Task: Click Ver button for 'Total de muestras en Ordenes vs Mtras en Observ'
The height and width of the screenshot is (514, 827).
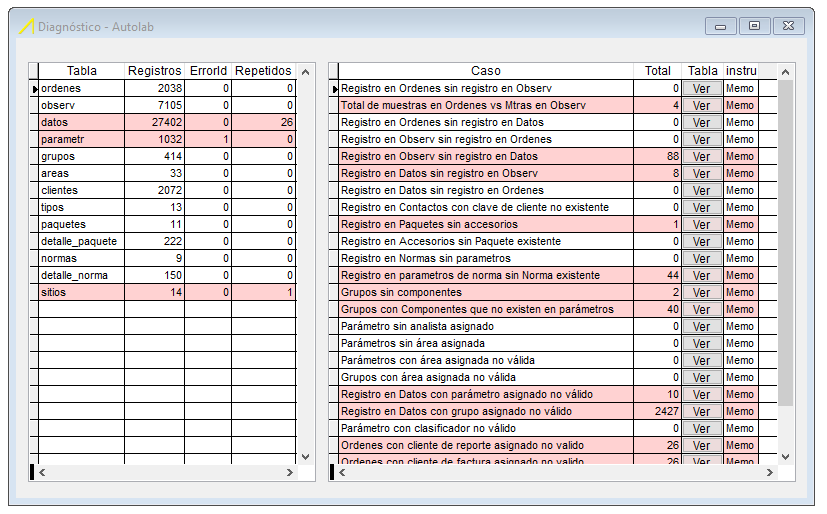Action: [x=702, y=105]
